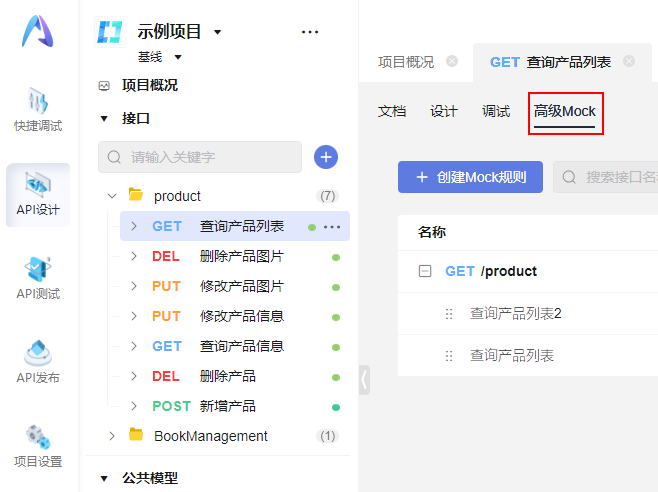This screenshot has height=492, width=658.
Task: Click the 创建Mock规则 button
Action: pos(470,177)
